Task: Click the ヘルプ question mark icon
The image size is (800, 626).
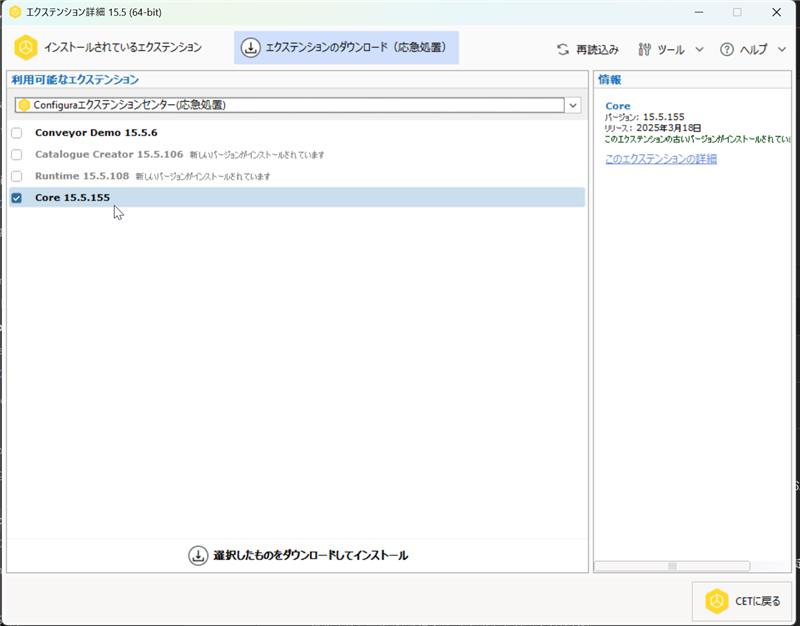Action: pyautogui.click(x=727, y=49)
